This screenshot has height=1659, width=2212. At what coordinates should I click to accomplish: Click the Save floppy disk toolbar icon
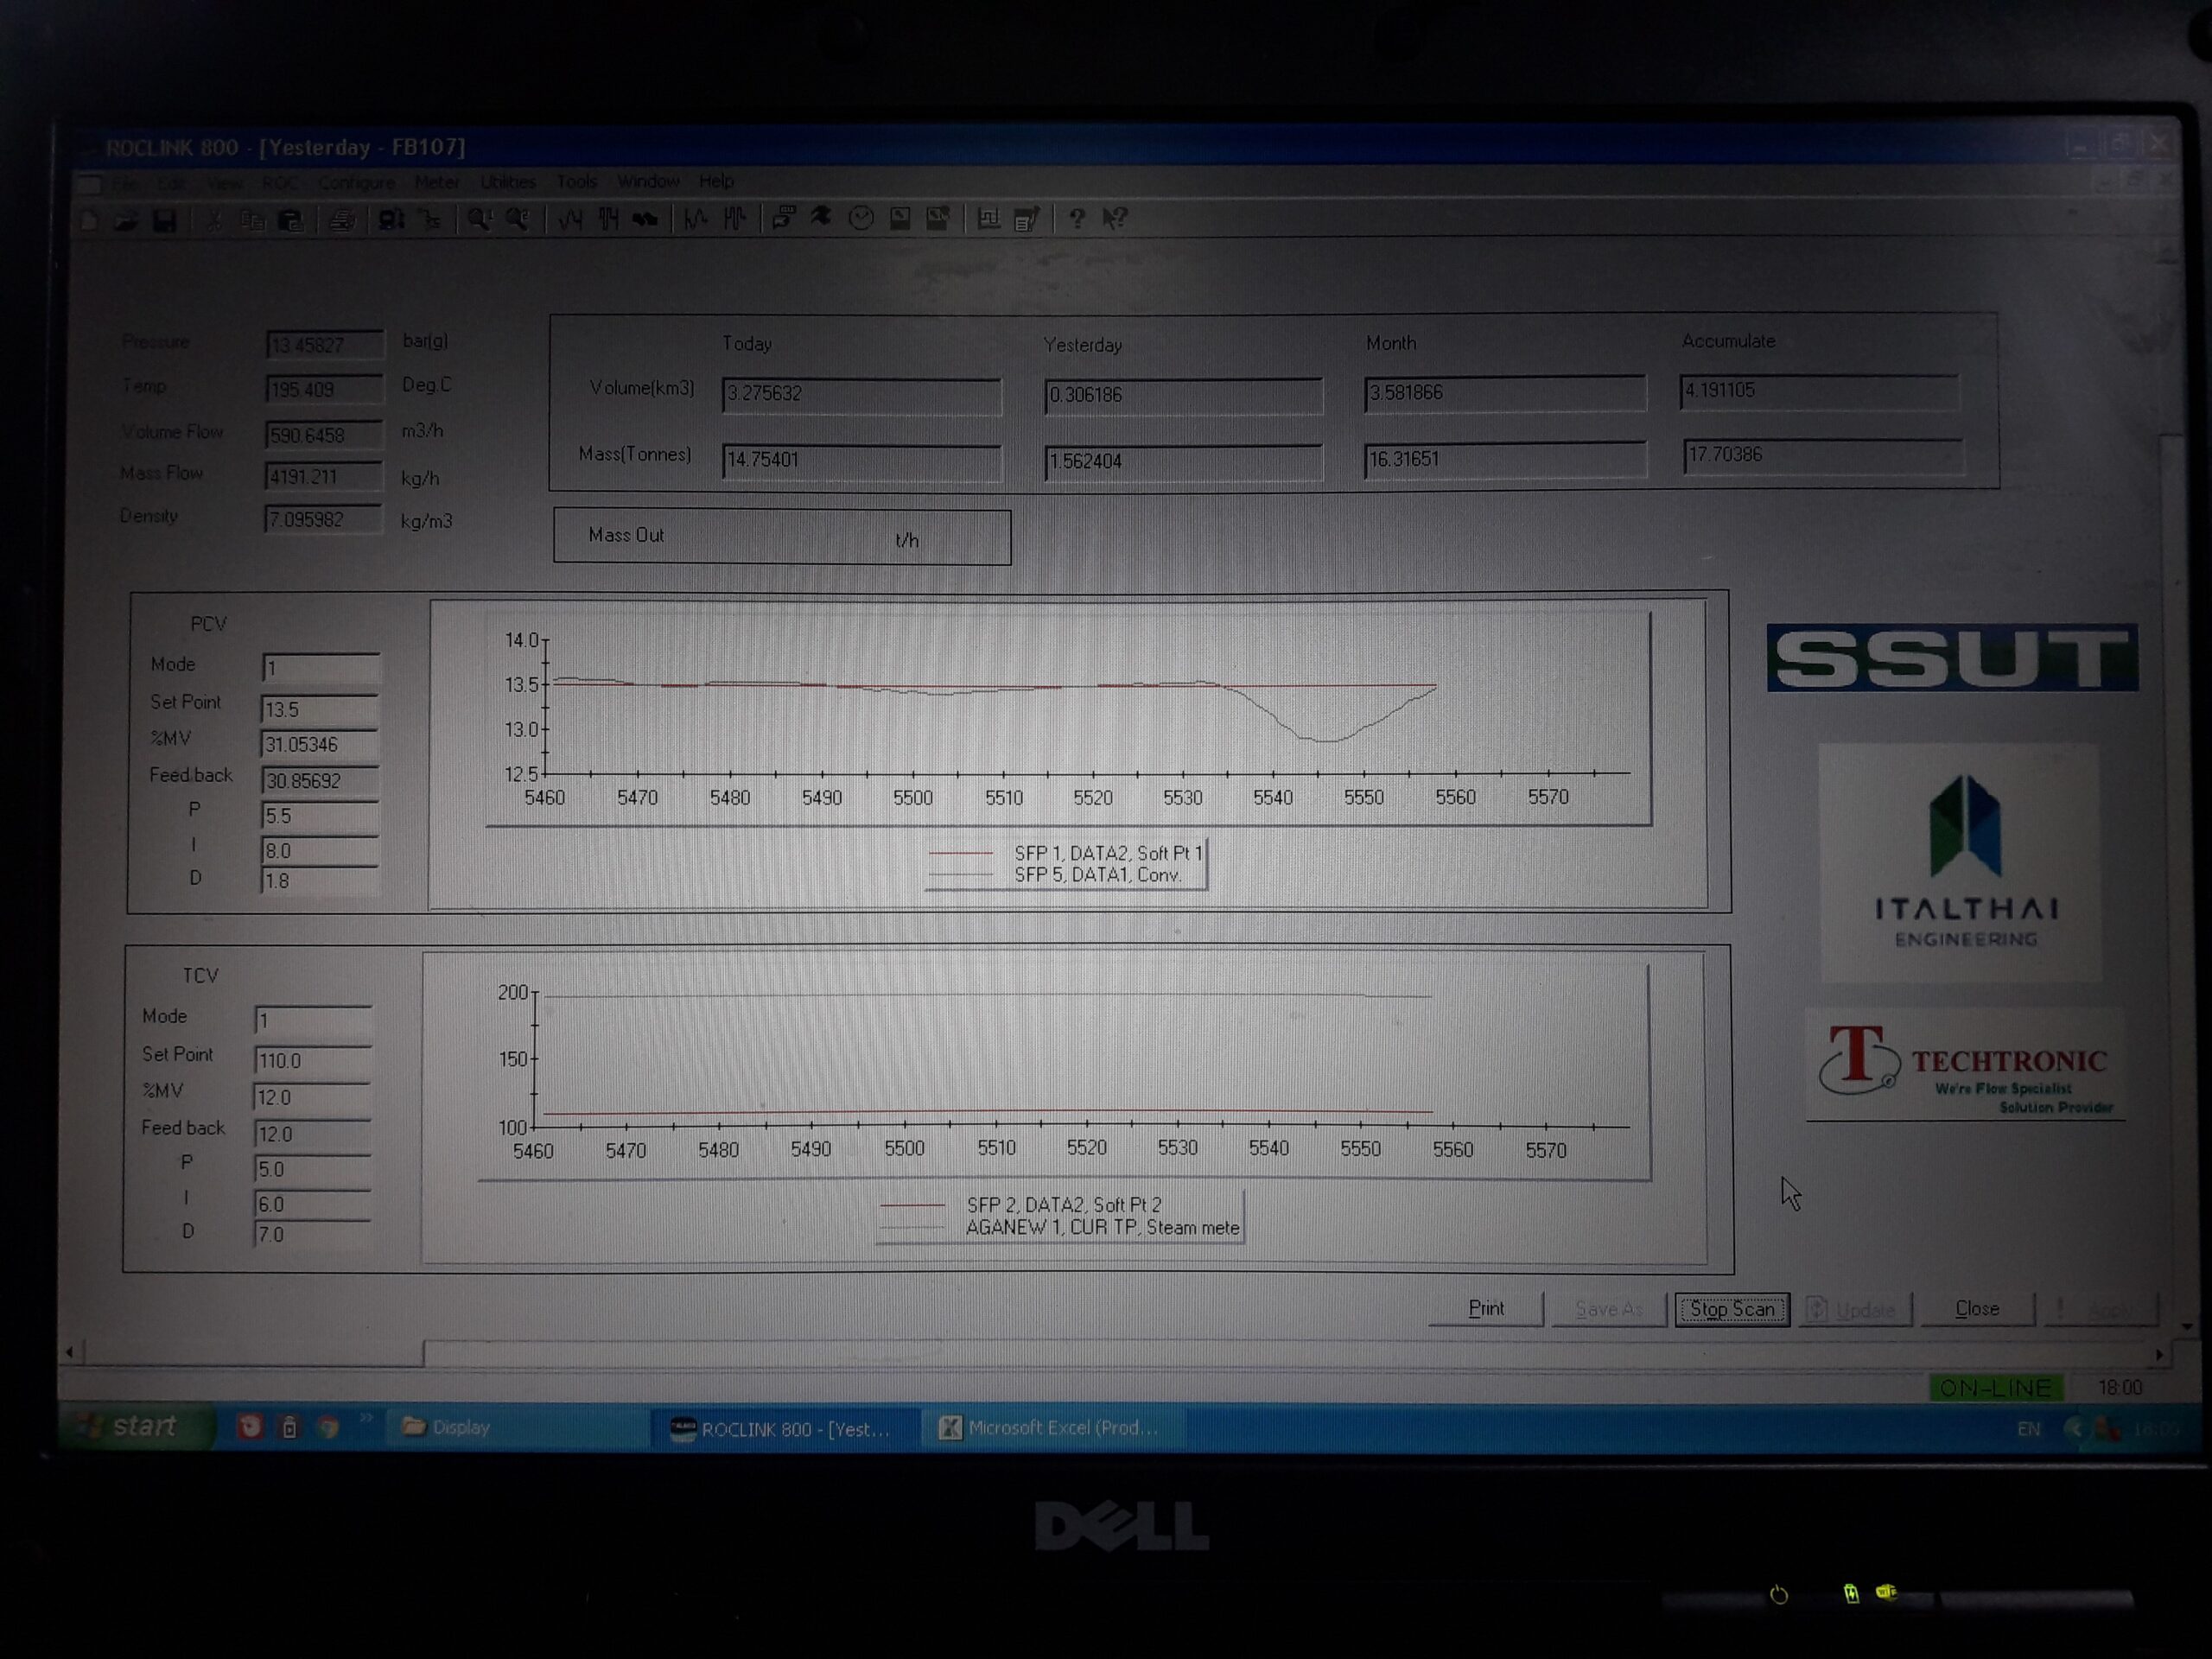164,220
